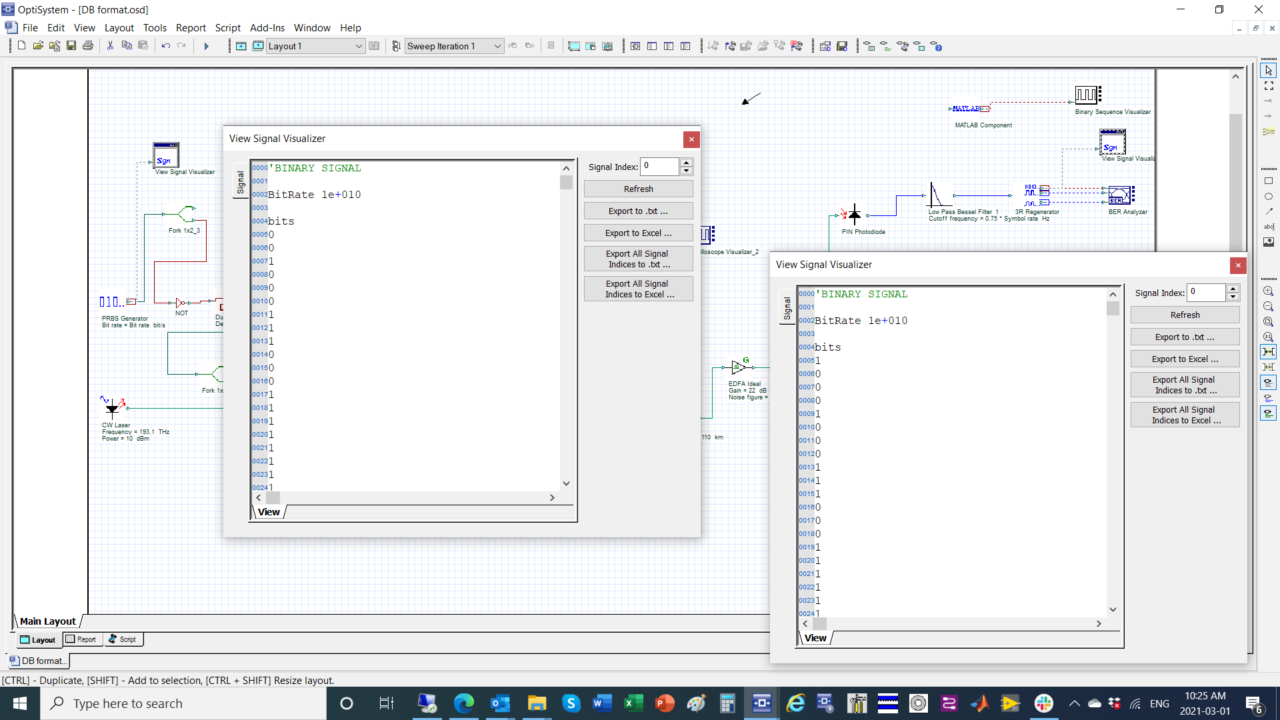The height and width of the screenshot is (720, 1280).
Task: Click the CW Laser component
Action: click(112, 407)
